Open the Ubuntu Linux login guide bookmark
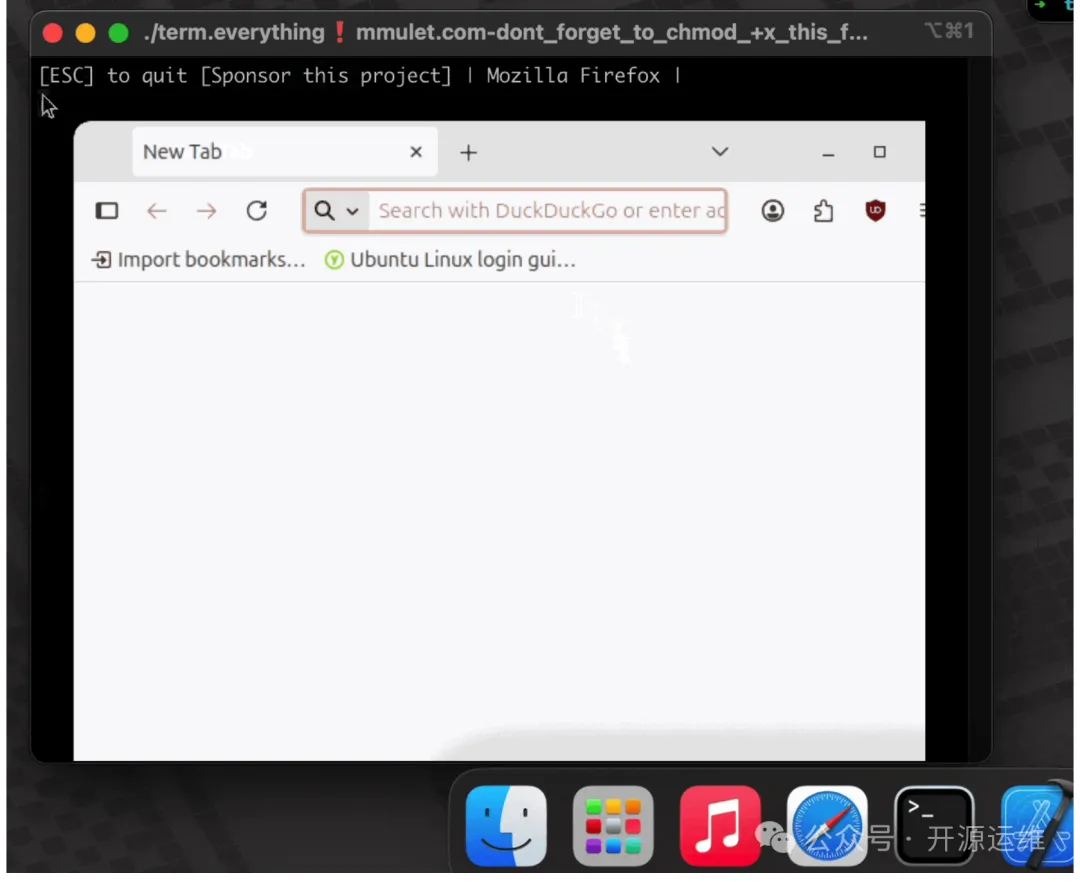Viewport: 1080px width, 882px height. 451,260
